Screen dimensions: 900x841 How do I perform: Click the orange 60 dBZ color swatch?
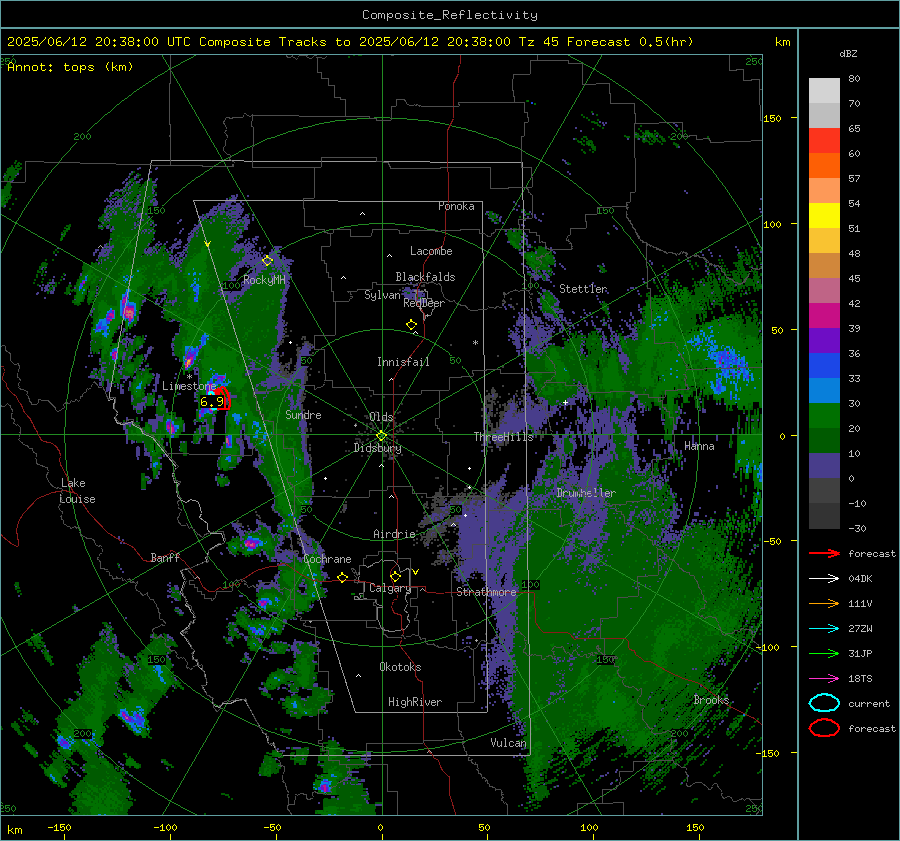pyautogui.click(x=824, y=165)
